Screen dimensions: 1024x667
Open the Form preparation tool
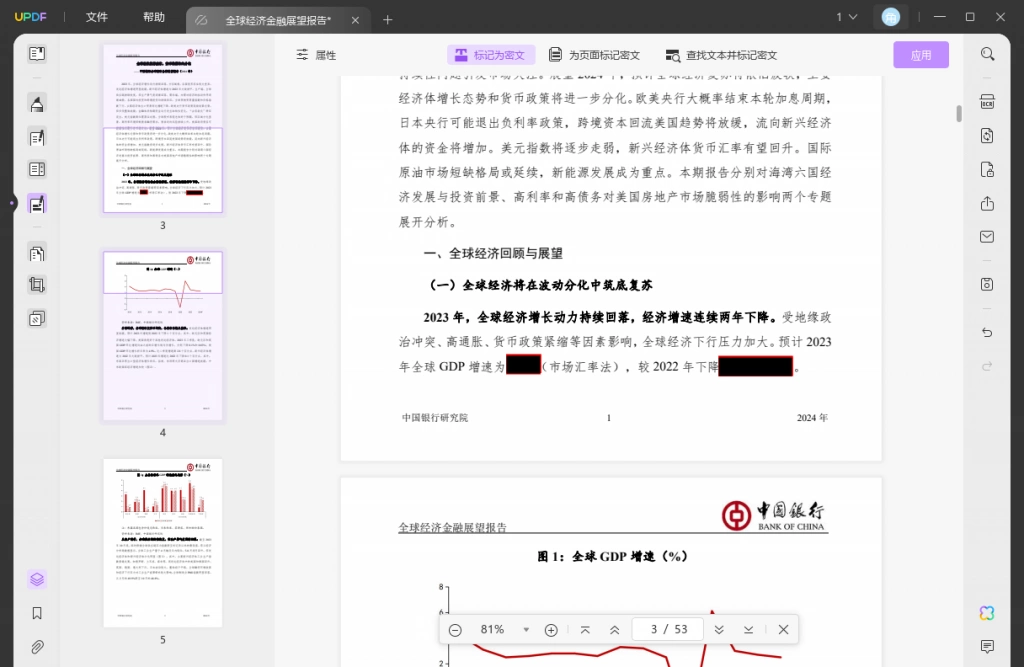37,169
